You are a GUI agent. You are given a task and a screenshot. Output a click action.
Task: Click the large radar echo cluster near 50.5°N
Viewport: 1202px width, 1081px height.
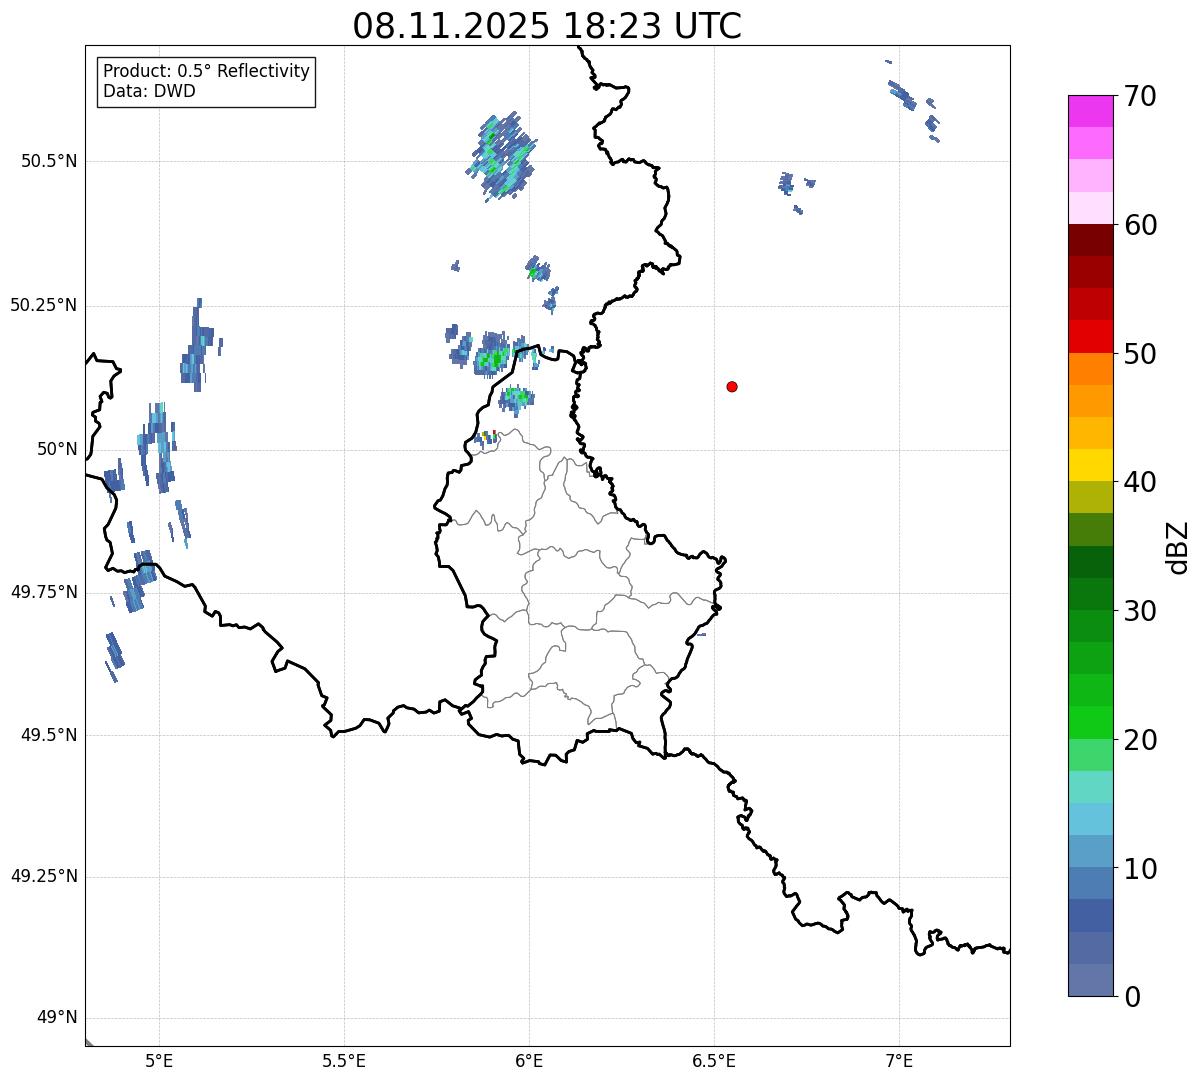pos(503,157)
